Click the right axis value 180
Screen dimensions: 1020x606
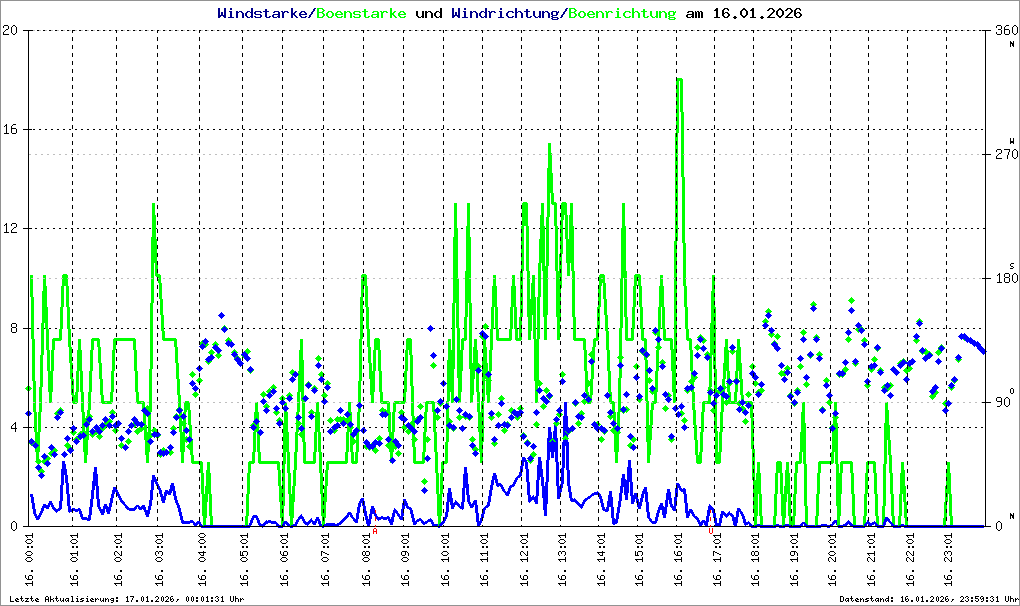coord(1006,278)
